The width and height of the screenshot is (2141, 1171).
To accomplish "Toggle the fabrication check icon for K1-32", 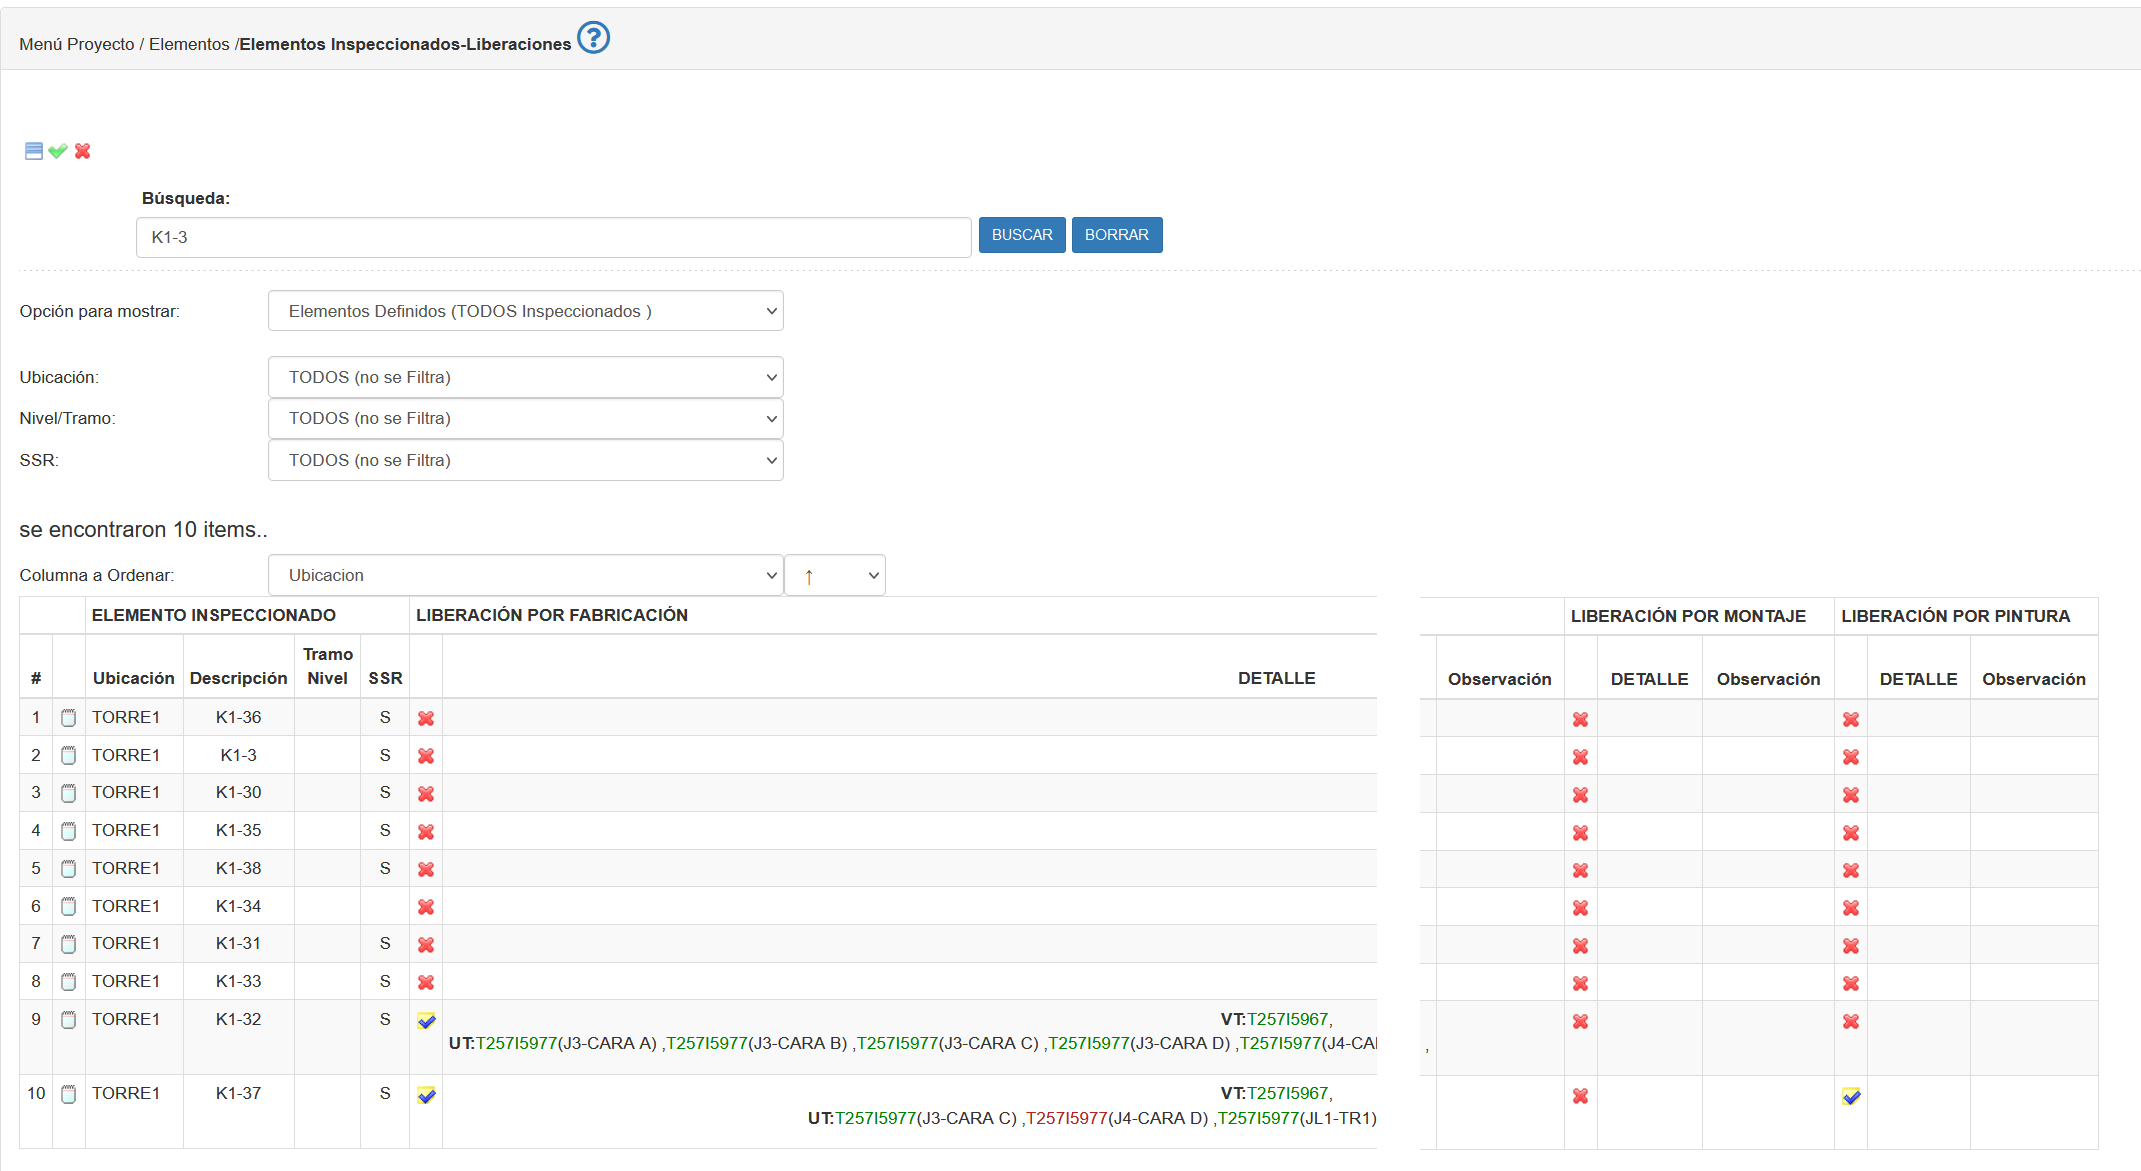I will pos(426,1021).
